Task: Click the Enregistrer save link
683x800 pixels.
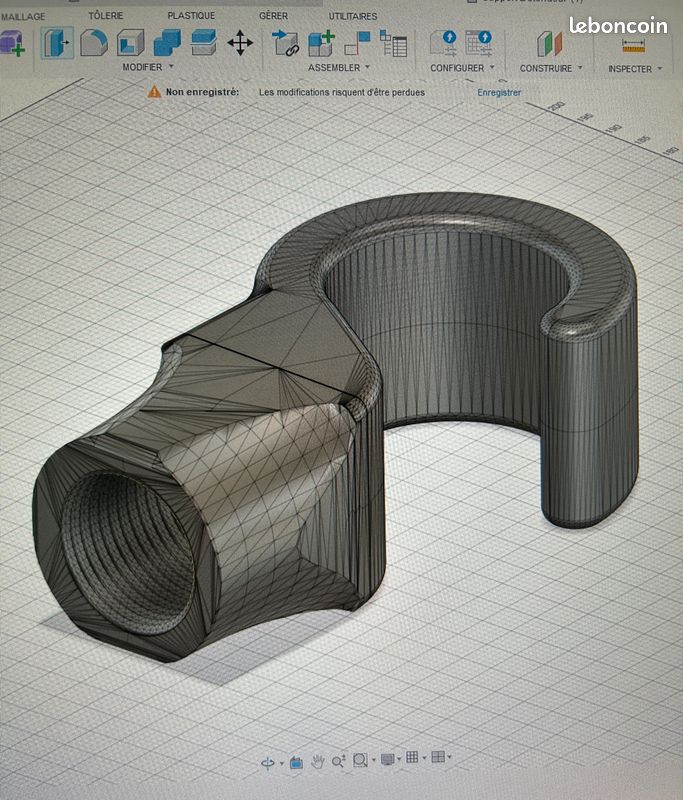Action: point(499,92)
